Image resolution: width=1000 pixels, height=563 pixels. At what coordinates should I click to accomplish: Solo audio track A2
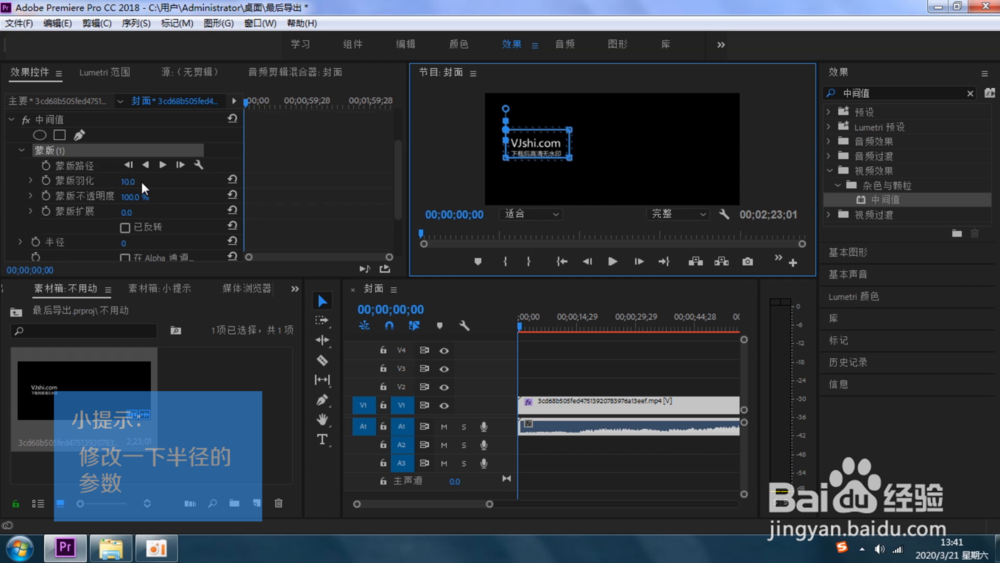[x=464, y=445]
